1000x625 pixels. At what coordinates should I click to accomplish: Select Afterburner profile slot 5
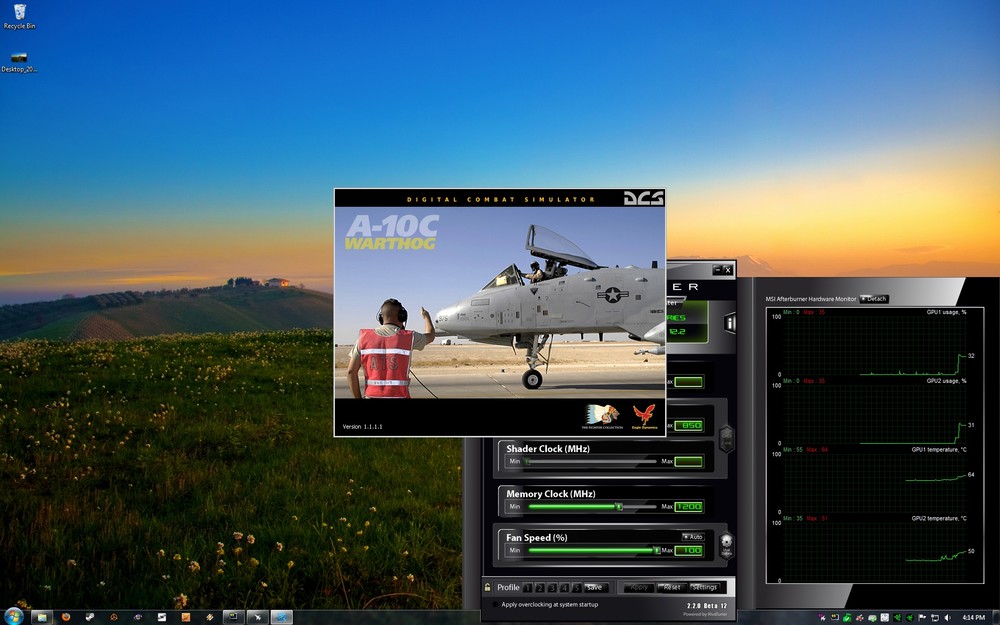[577, 587]
